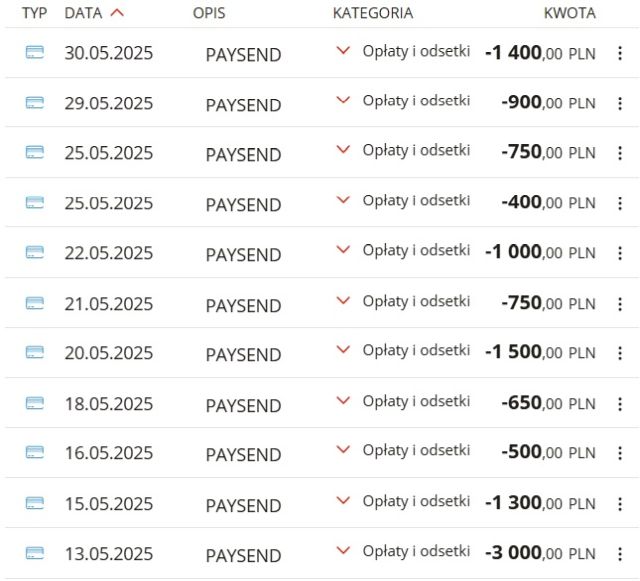Click card type icon on 22.05.2025 row
The image size is (640, 581).
tap(35, 252)
